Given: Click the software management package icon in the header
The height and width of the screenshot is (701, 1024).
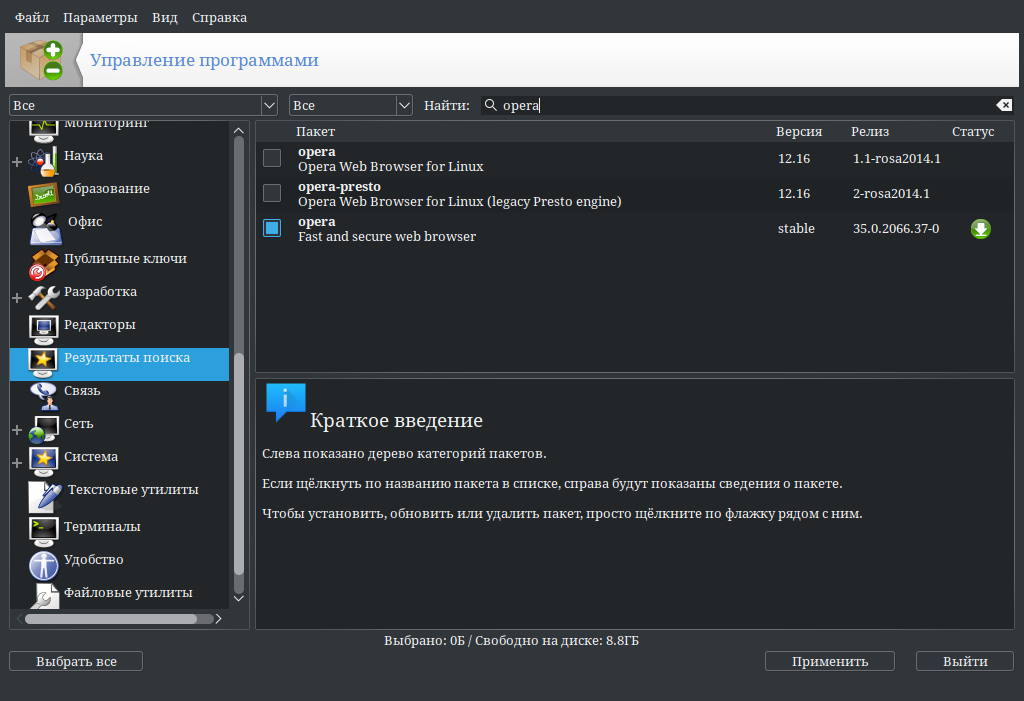Looking at the screenshot, I should tap(42, 60).
